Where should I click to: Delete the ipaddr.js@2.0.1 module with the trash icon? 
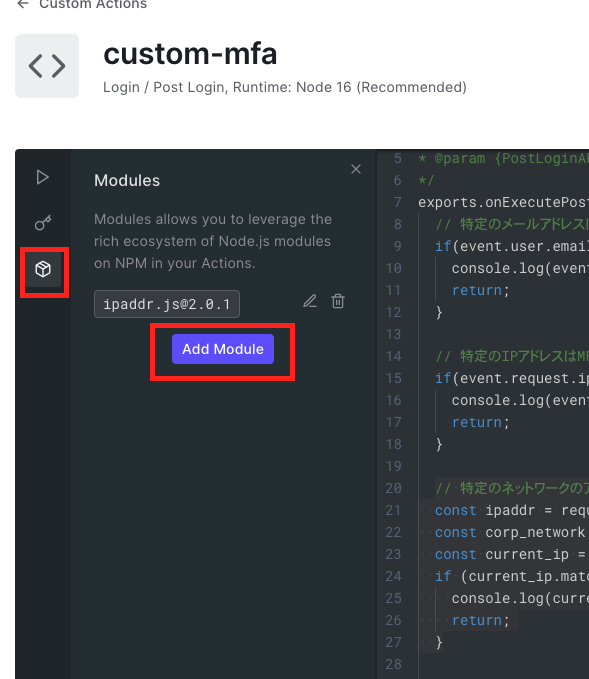(x=338, y=301)
